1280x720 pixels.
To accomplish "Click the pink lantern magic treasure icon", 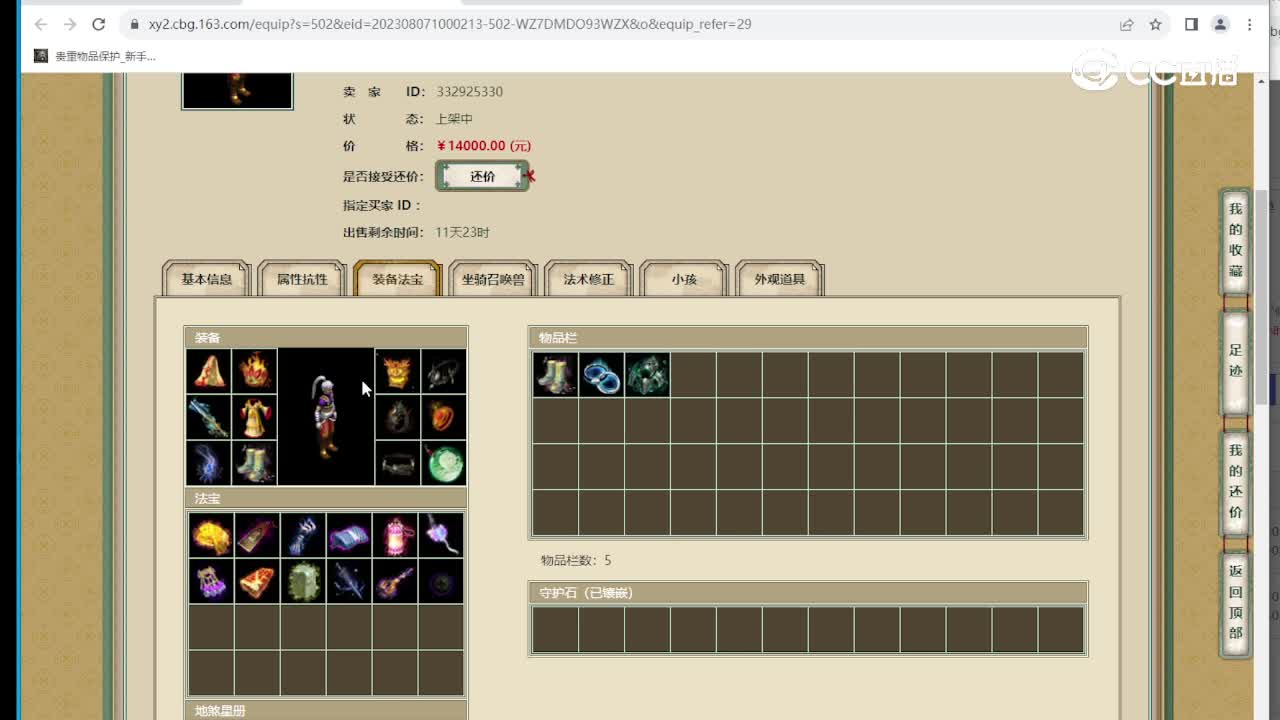I will (x=395, y=535).
